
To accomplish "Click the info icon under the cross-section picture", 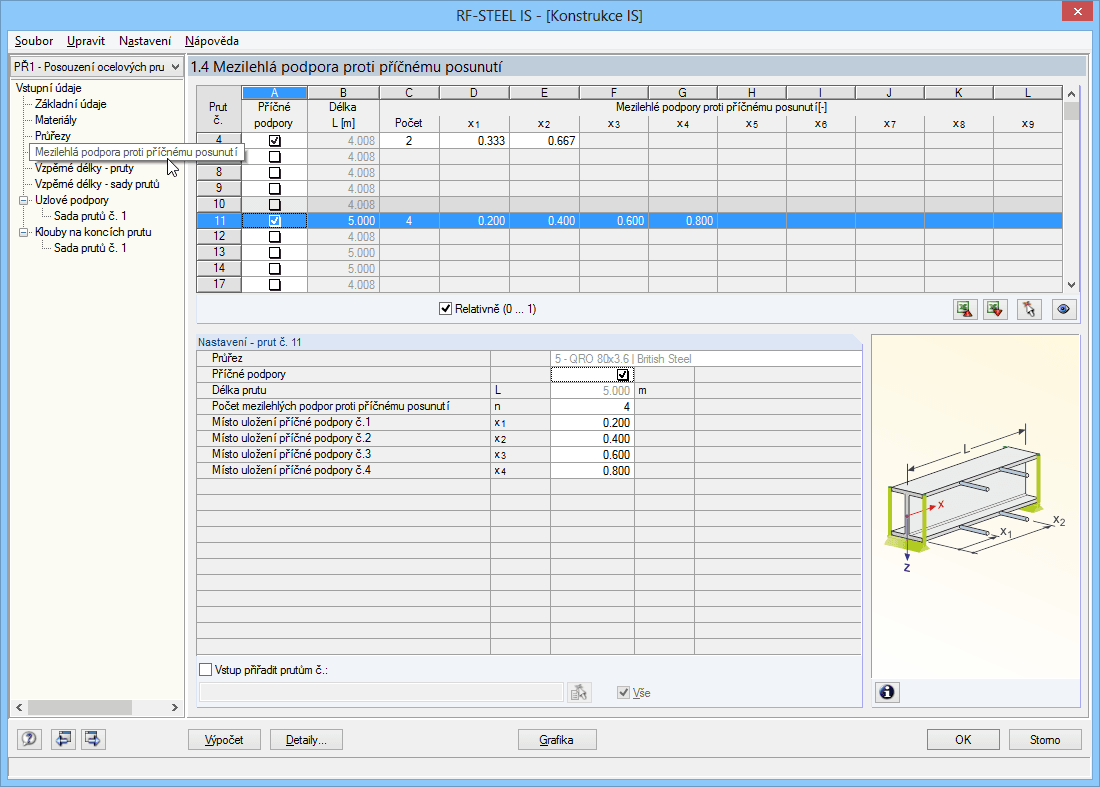I will pos(887,692).
